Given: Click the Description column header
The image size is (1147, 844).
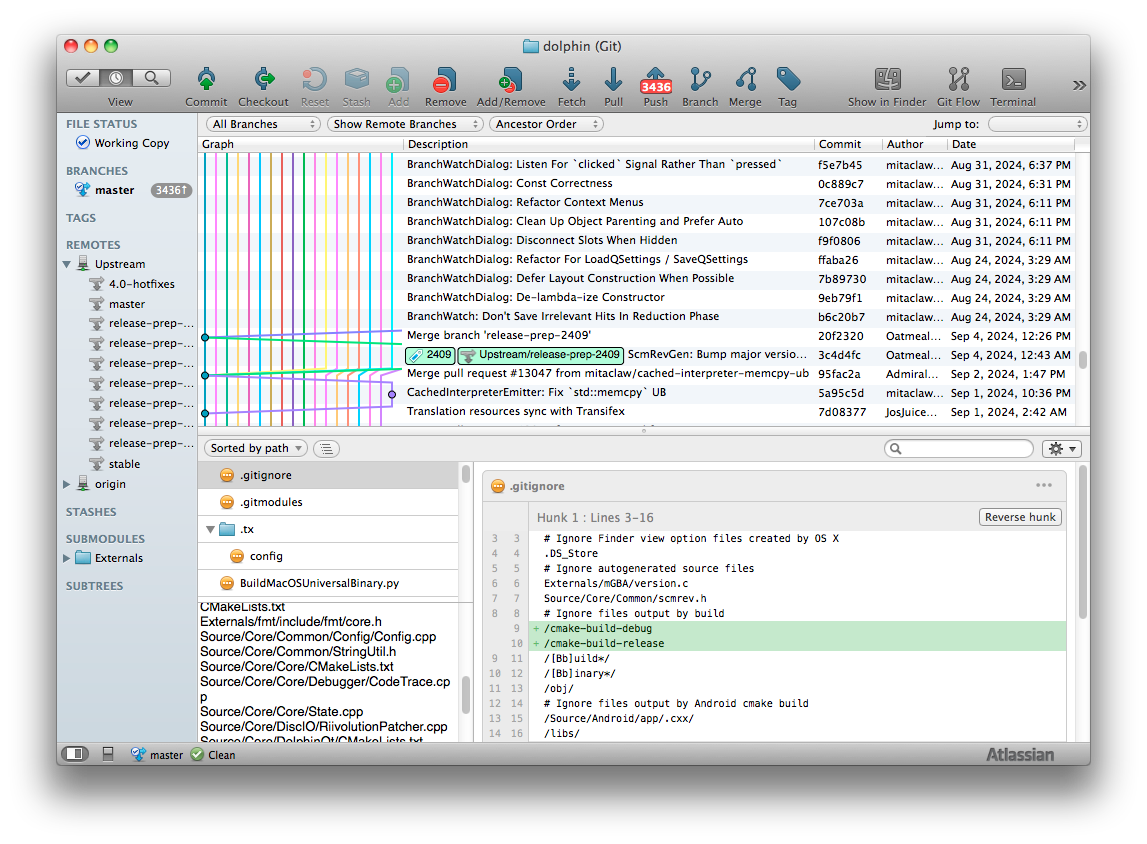Looking at the screenshot, I should 609,144.
